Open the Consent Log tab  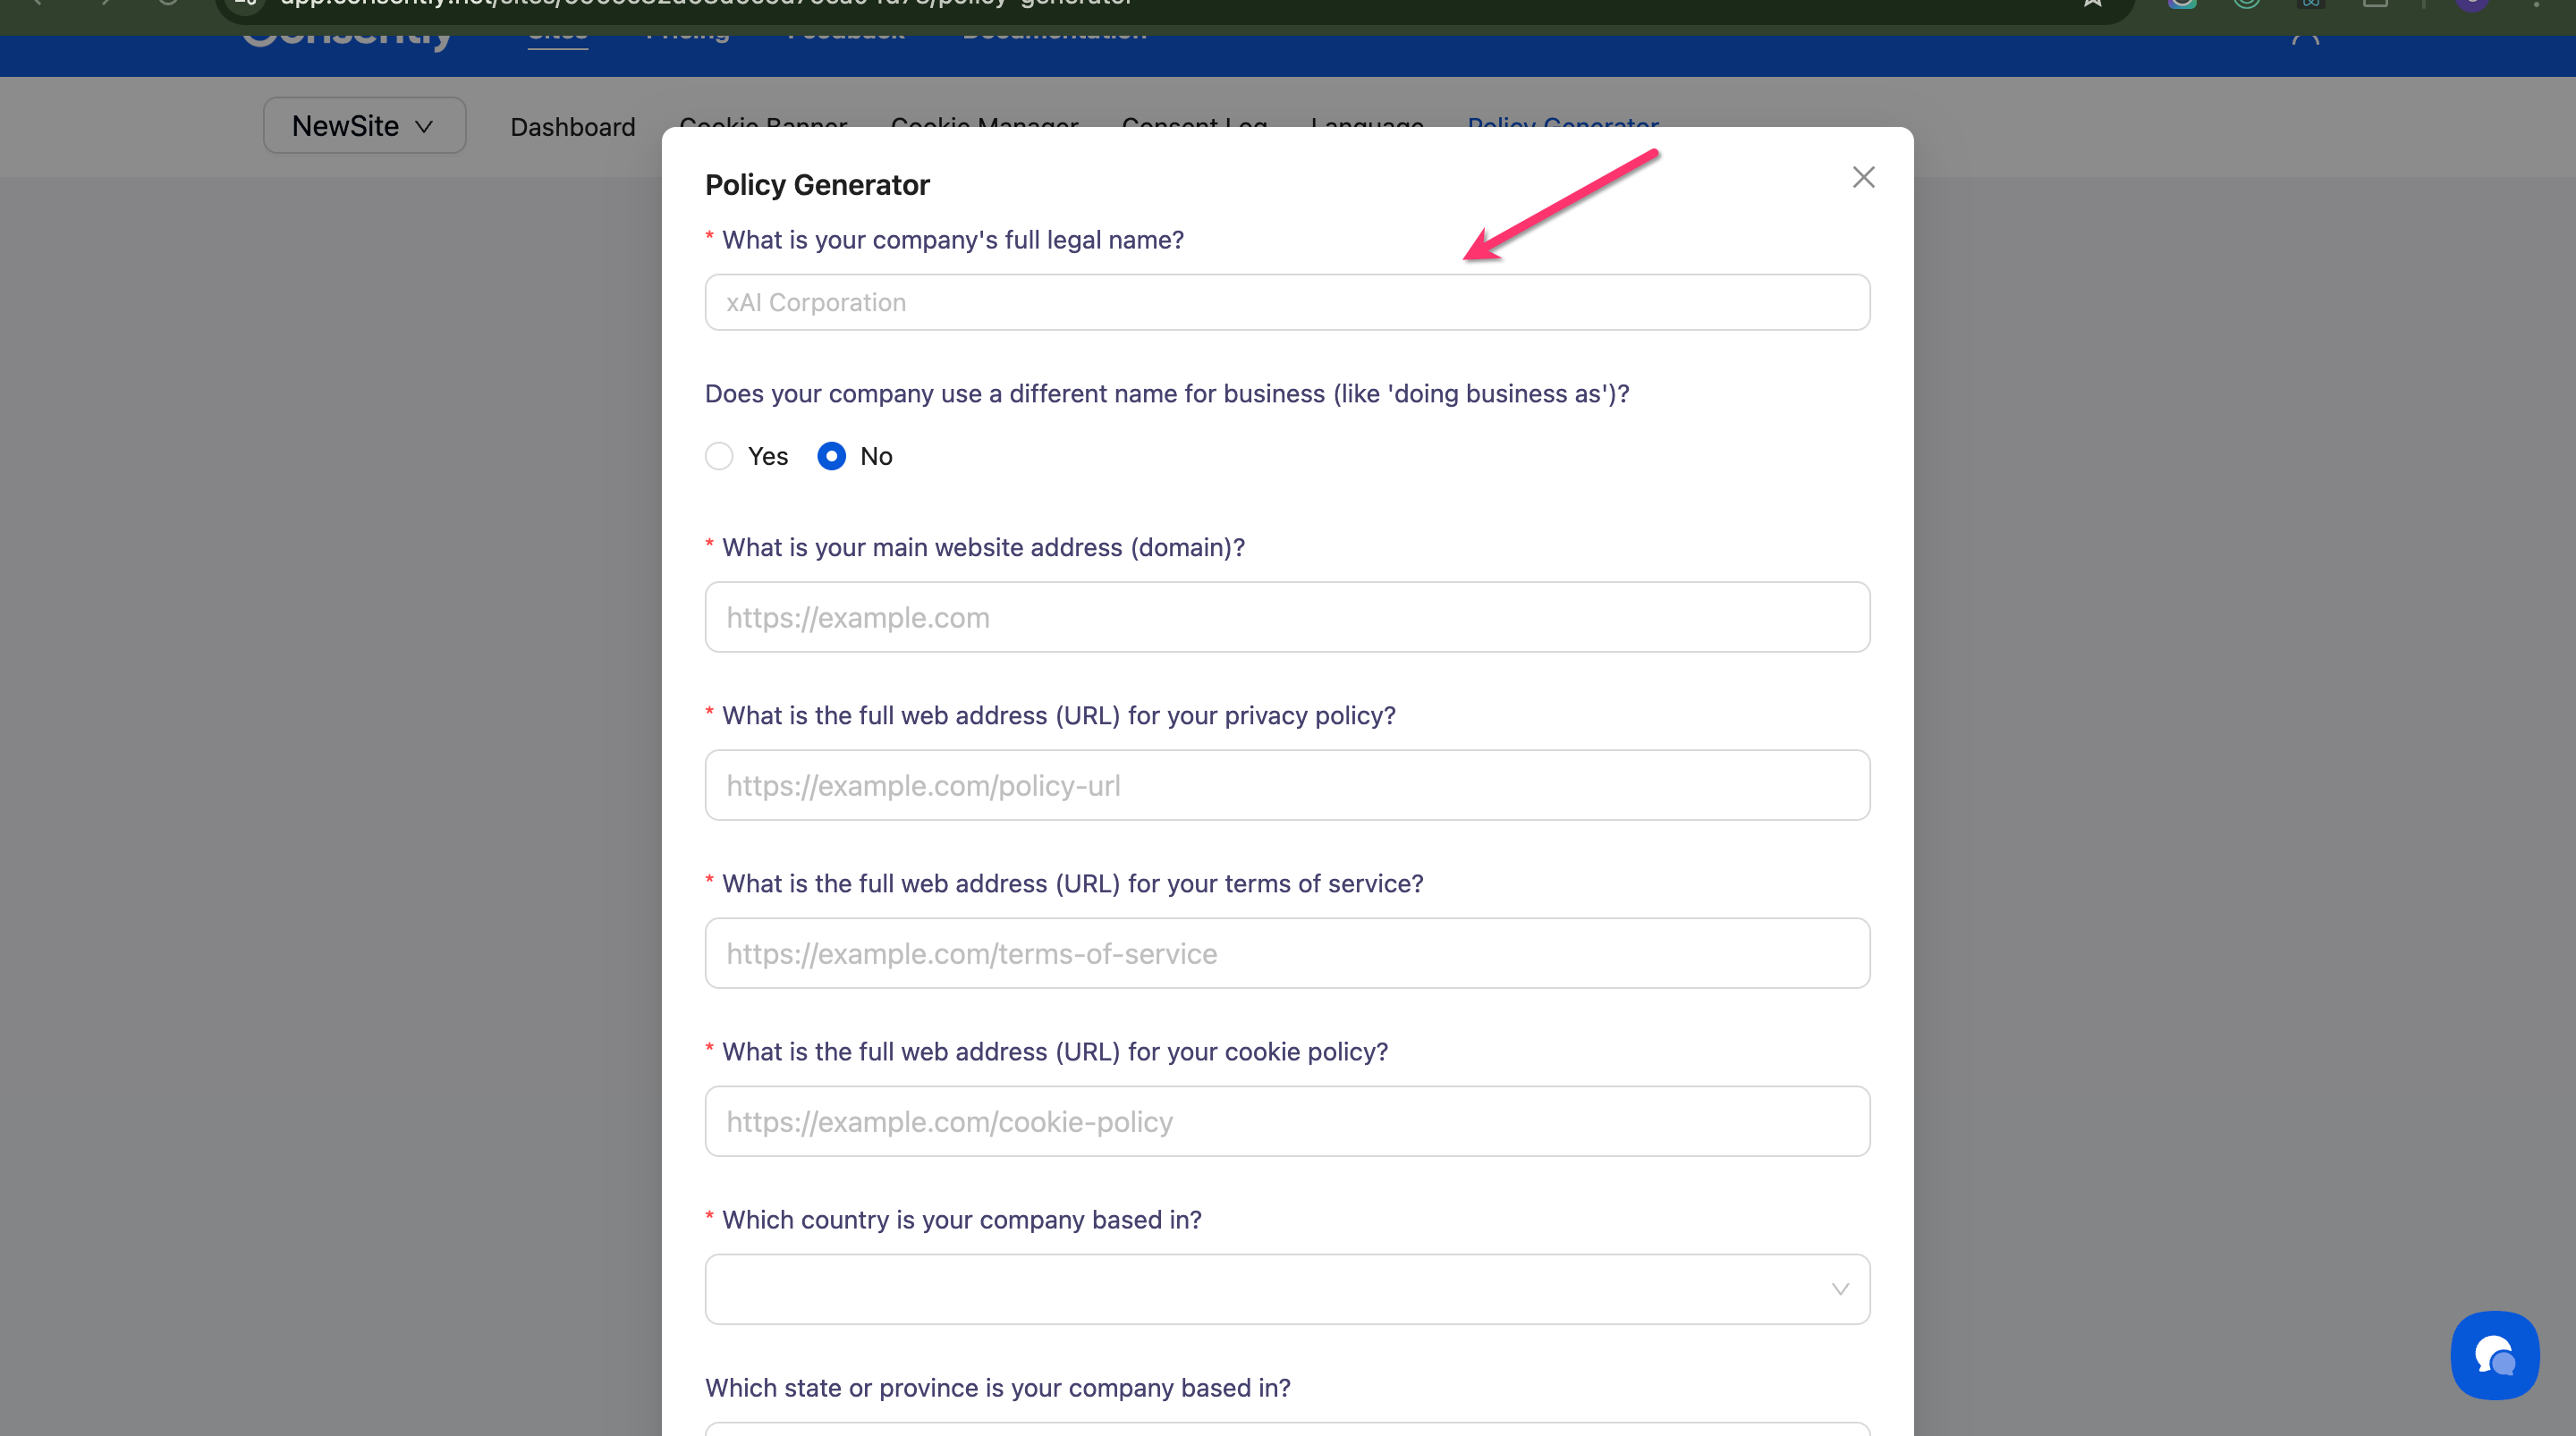(1194, 122)
